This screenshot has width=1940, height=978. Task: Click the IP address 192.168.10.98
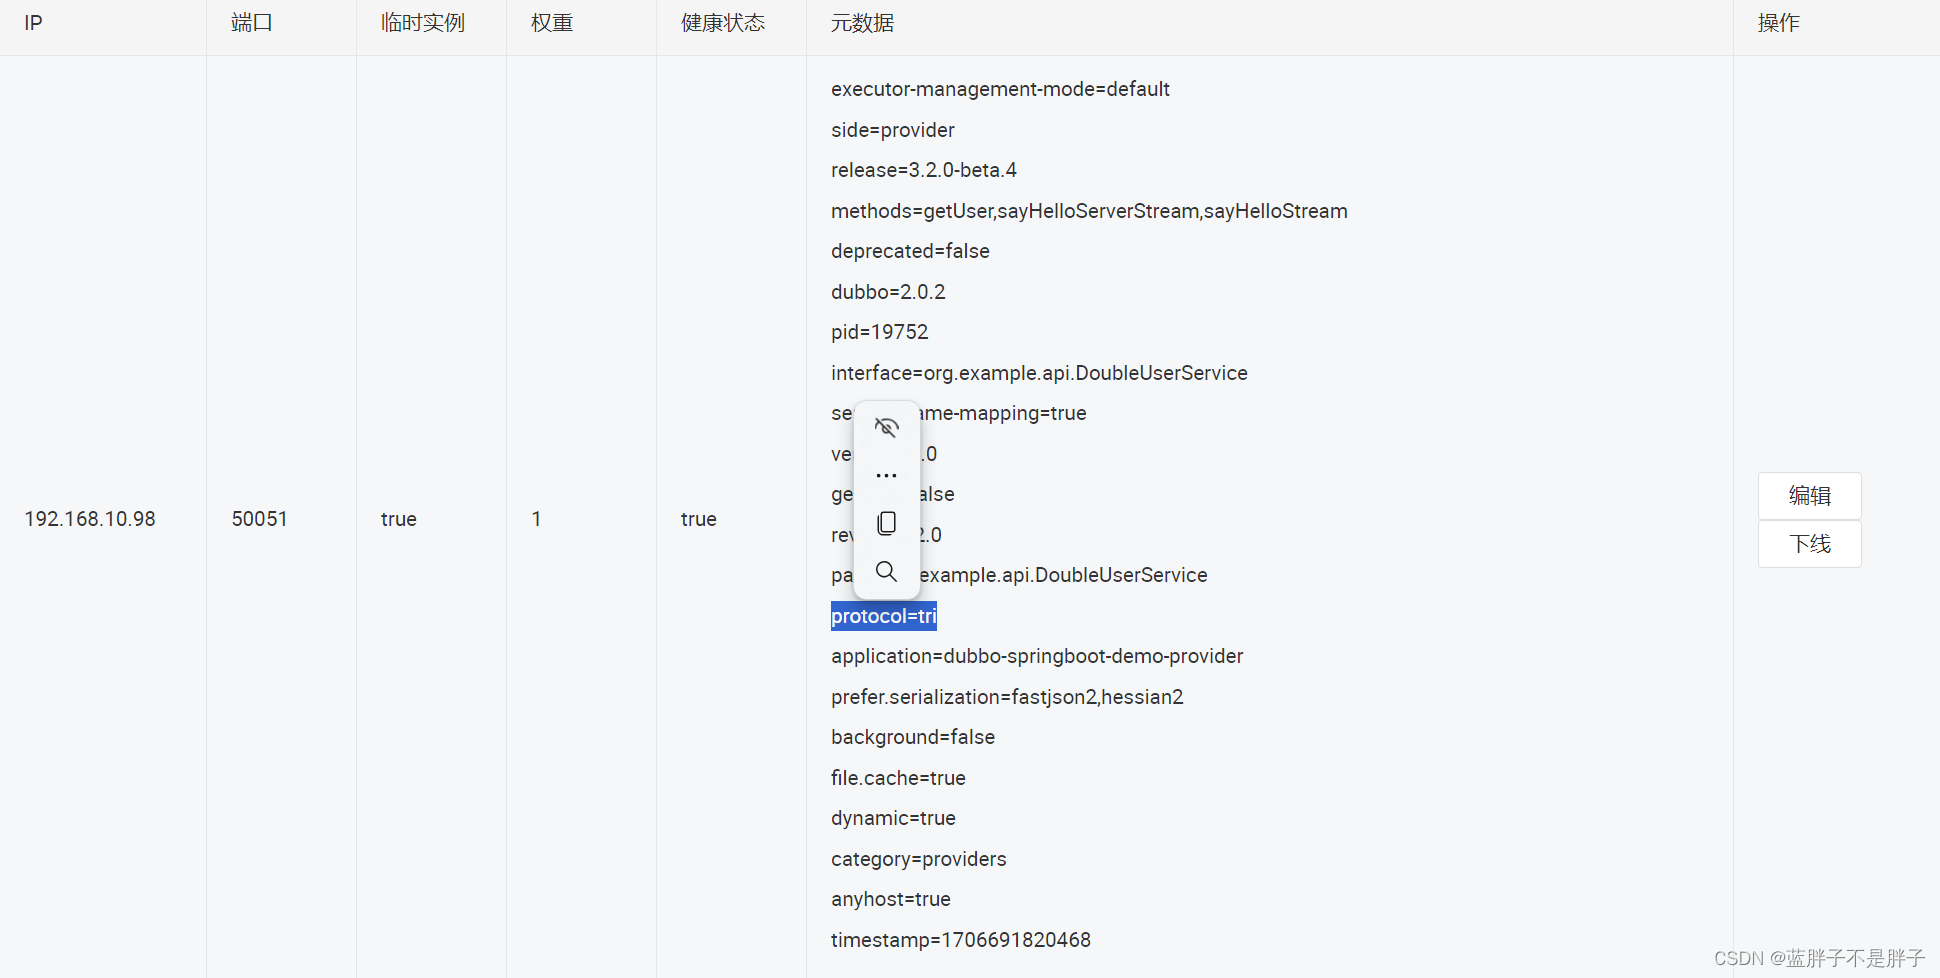(90, 519)
